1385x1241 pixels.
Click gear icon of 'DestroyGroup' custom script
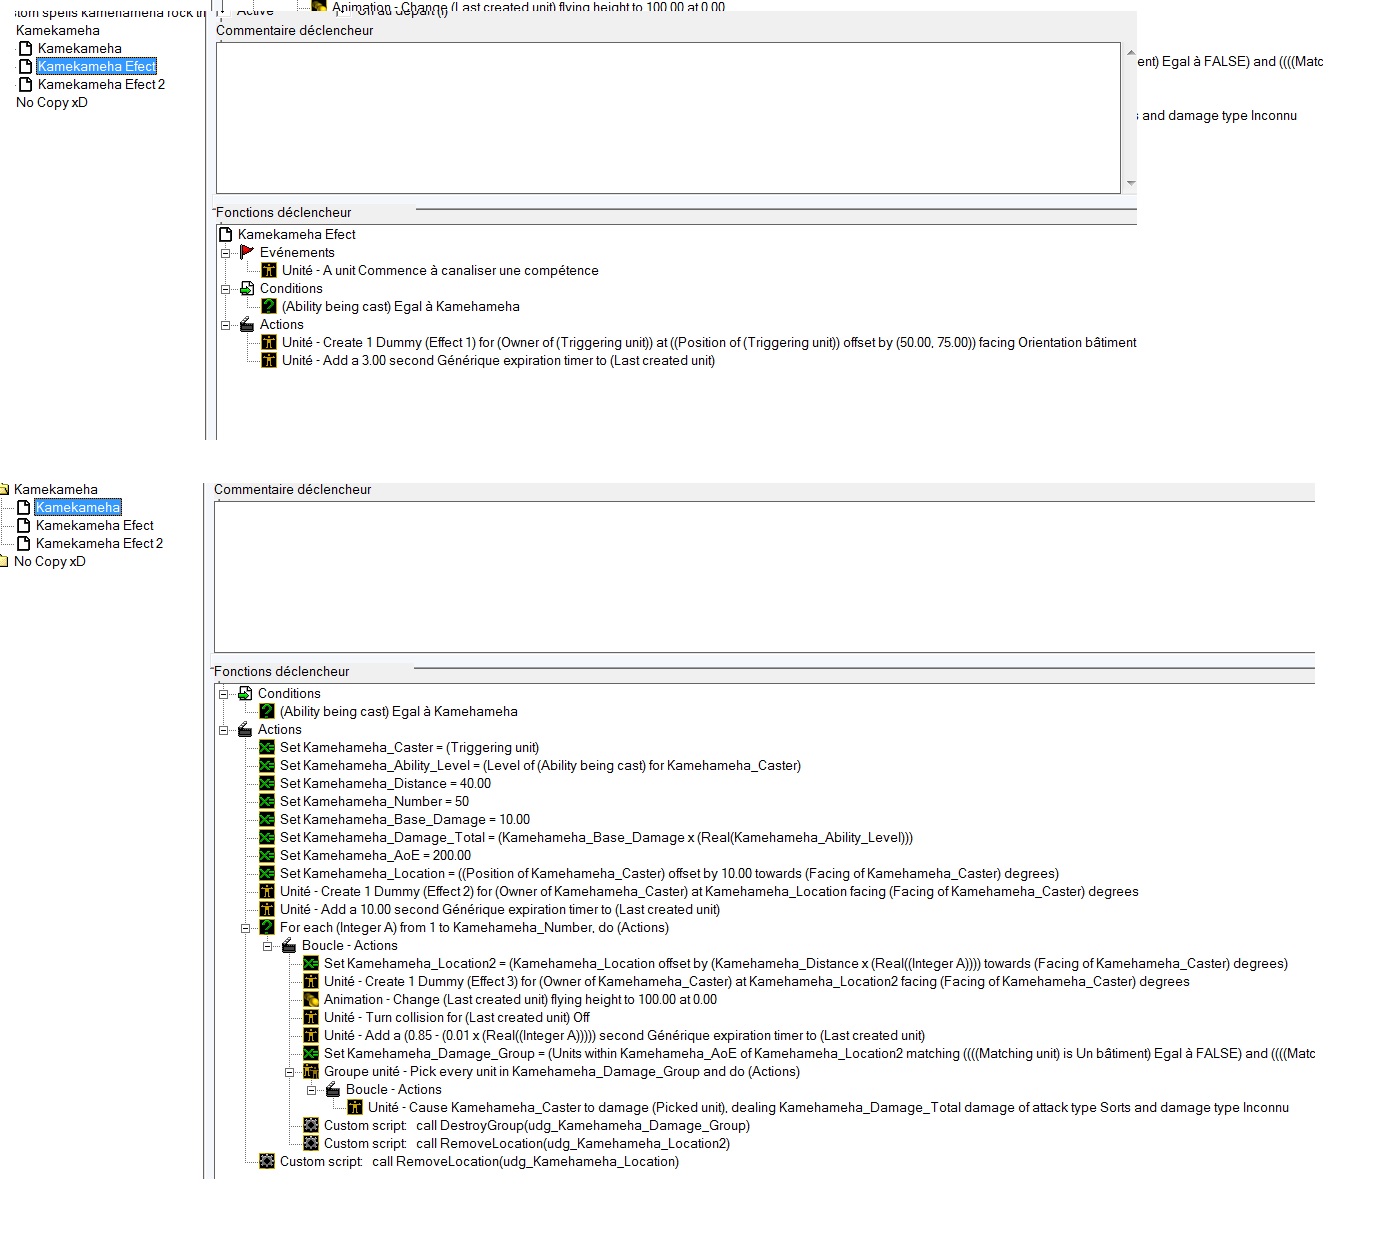pos(311,1125)
